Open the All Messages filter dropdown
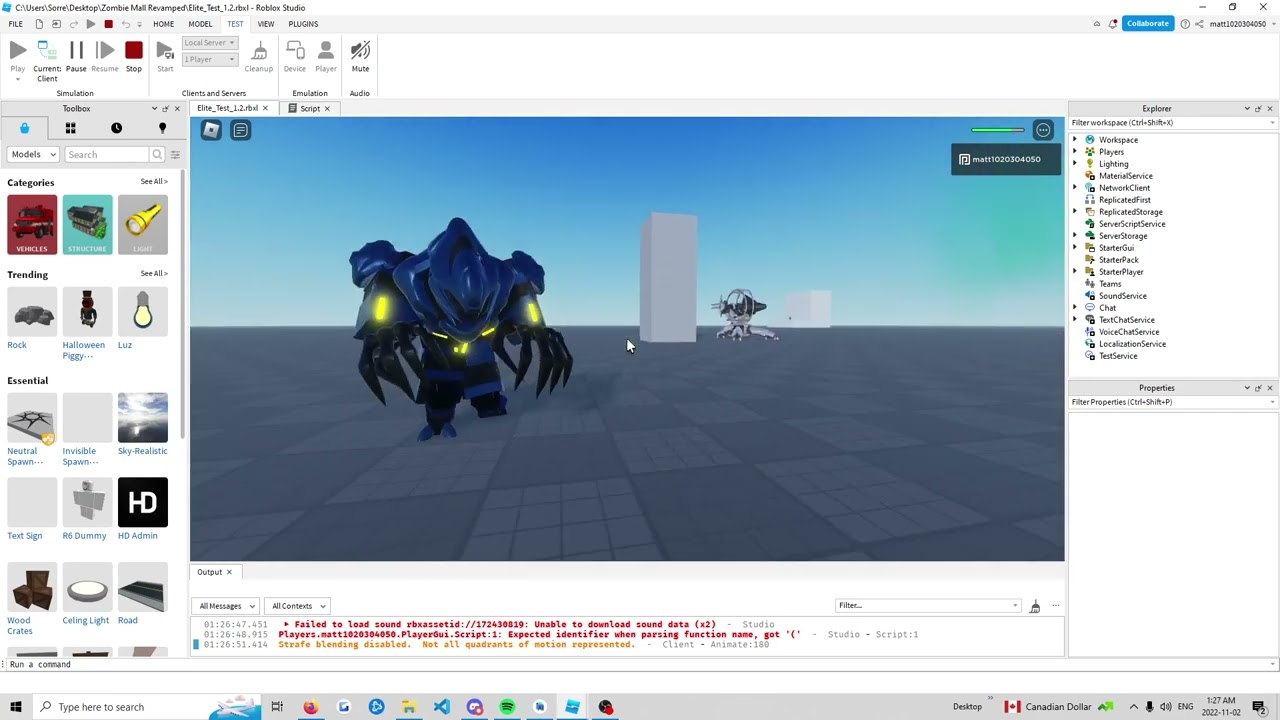This screenshot has width=1280, height=720. 226,606
